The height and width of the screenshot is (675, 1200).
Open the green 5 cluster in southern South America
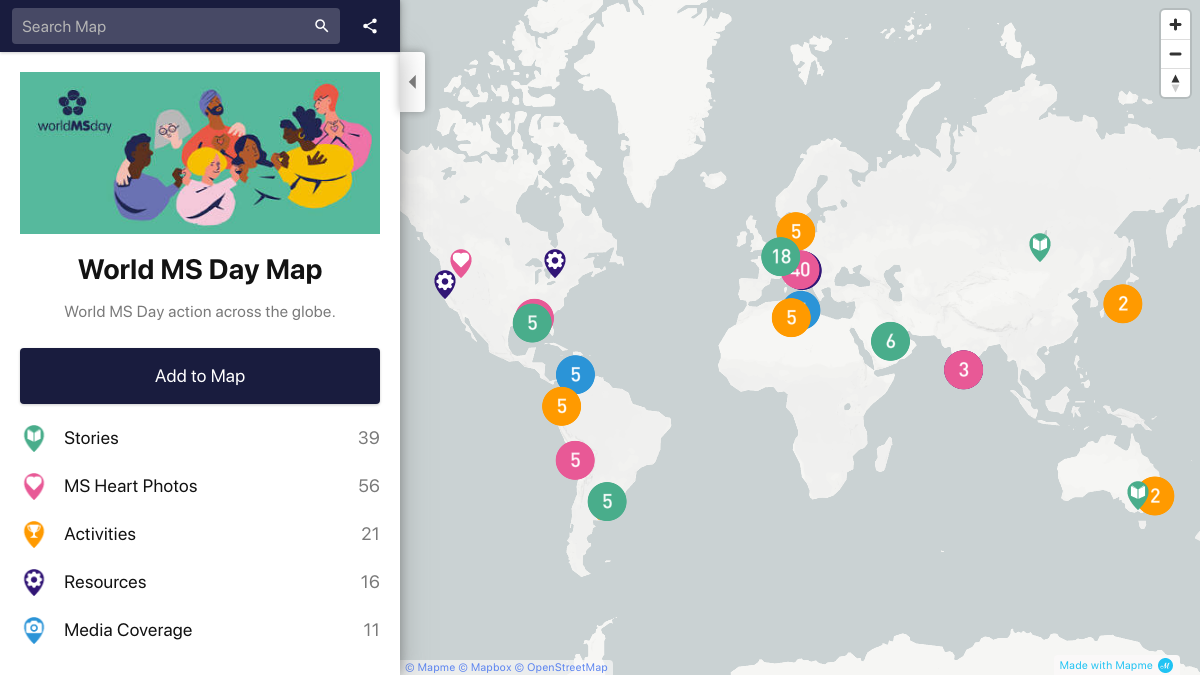click(607, 501)
